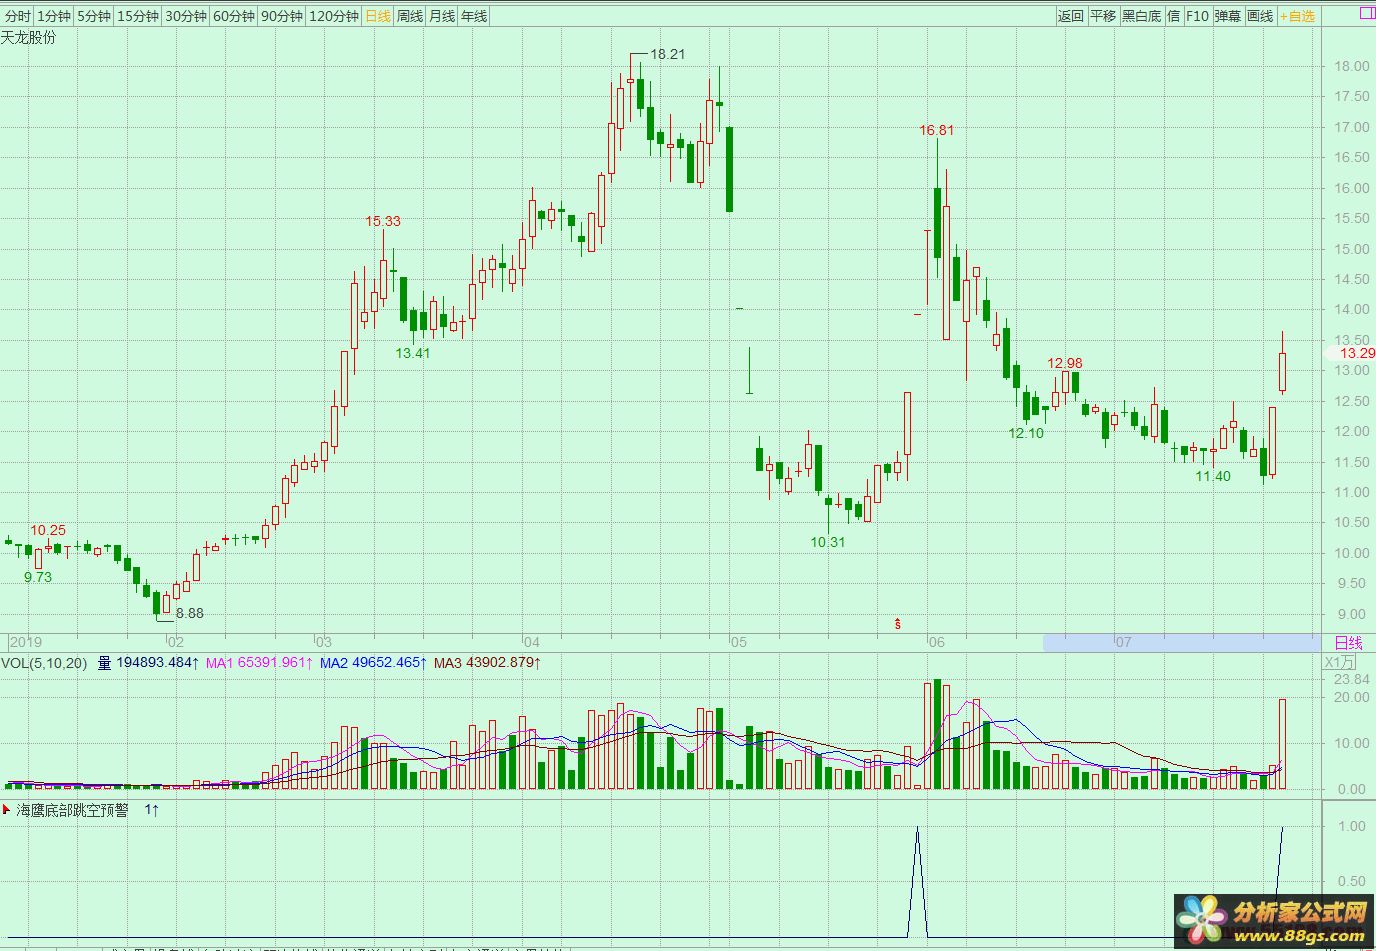Click the 18.21 peak price label
This screenshot has width=1376, height=951.
point(668,54)
